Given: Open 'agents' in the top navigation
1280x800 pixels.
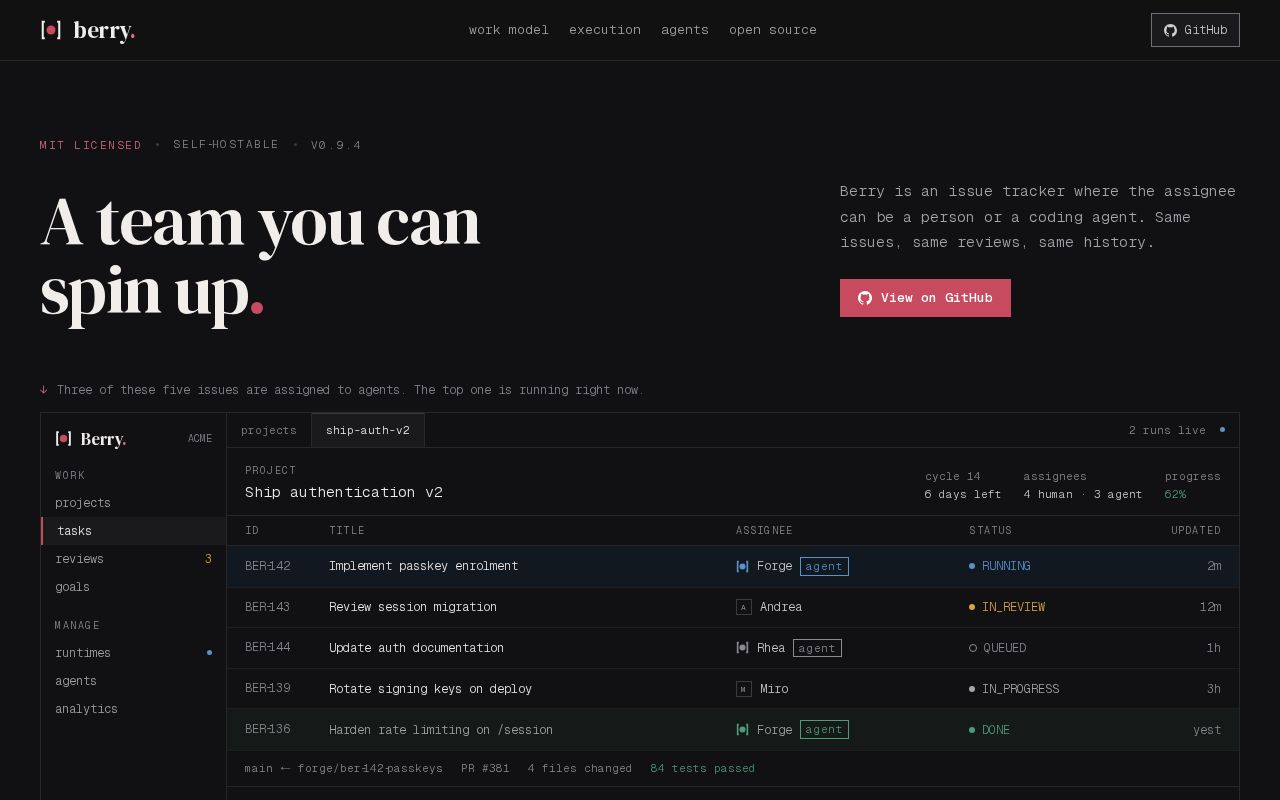Looking at the screenshot, I should click(x=685, y=30).
